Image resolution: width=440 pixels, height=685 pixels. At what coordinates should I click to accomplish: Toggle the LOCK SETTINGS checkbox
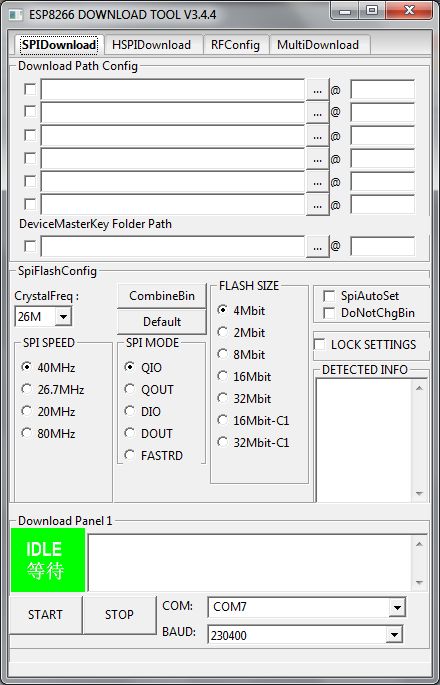pos(320,344)
